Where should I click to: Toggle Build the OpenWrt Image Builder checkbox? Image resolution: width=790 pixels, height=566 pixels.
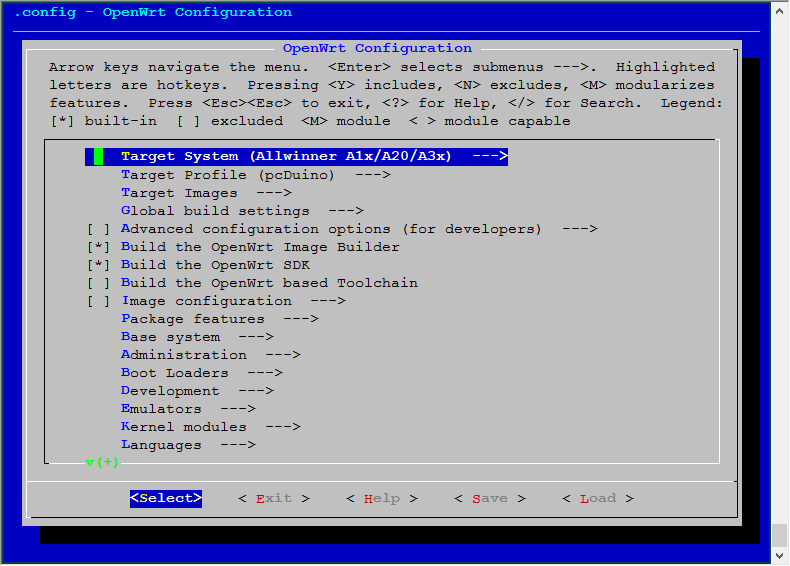click(98, 247)
